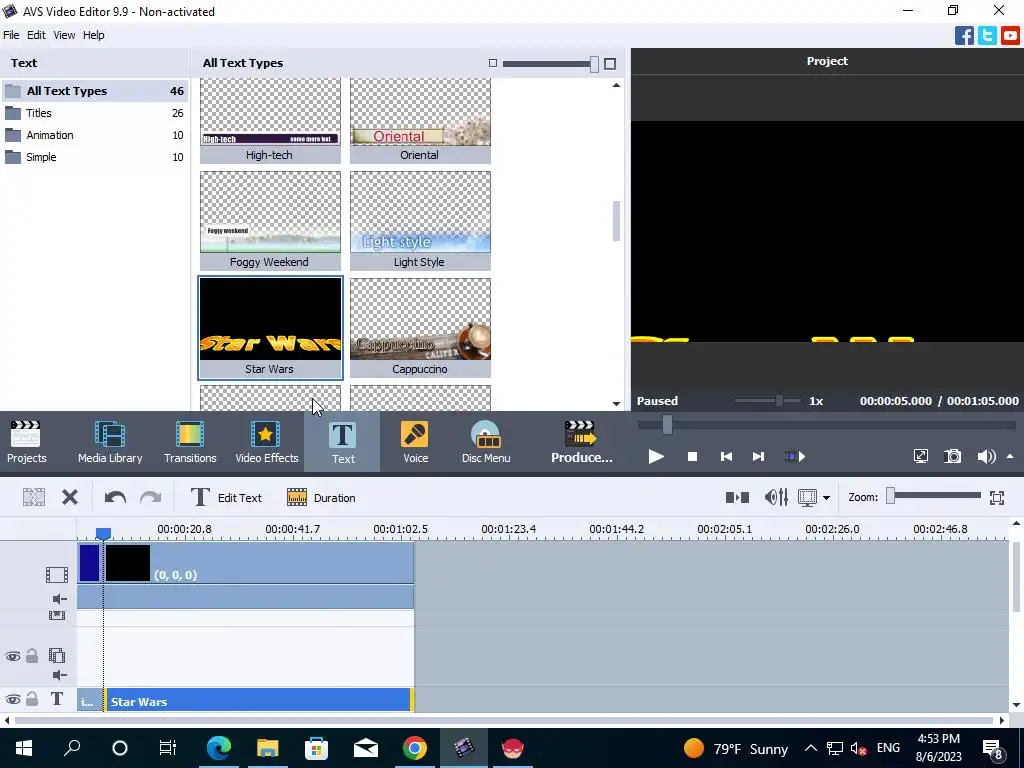
Task: Select small thumbnail size icon
Action: (x=493, y=63)
